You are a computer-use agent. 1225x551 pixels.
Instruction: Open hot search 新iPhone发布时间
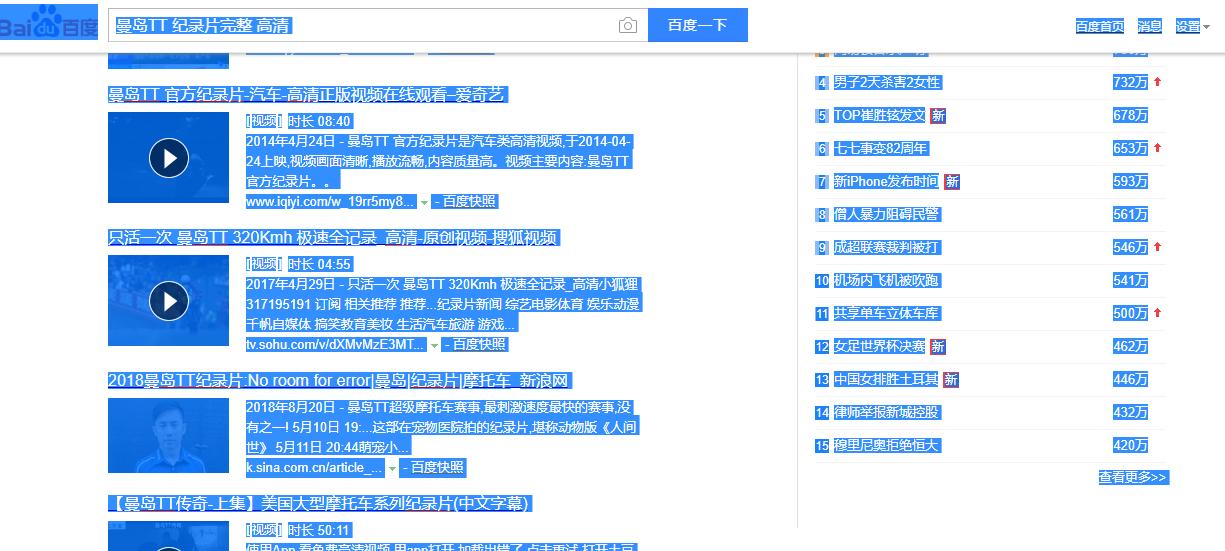pos(887,181)
